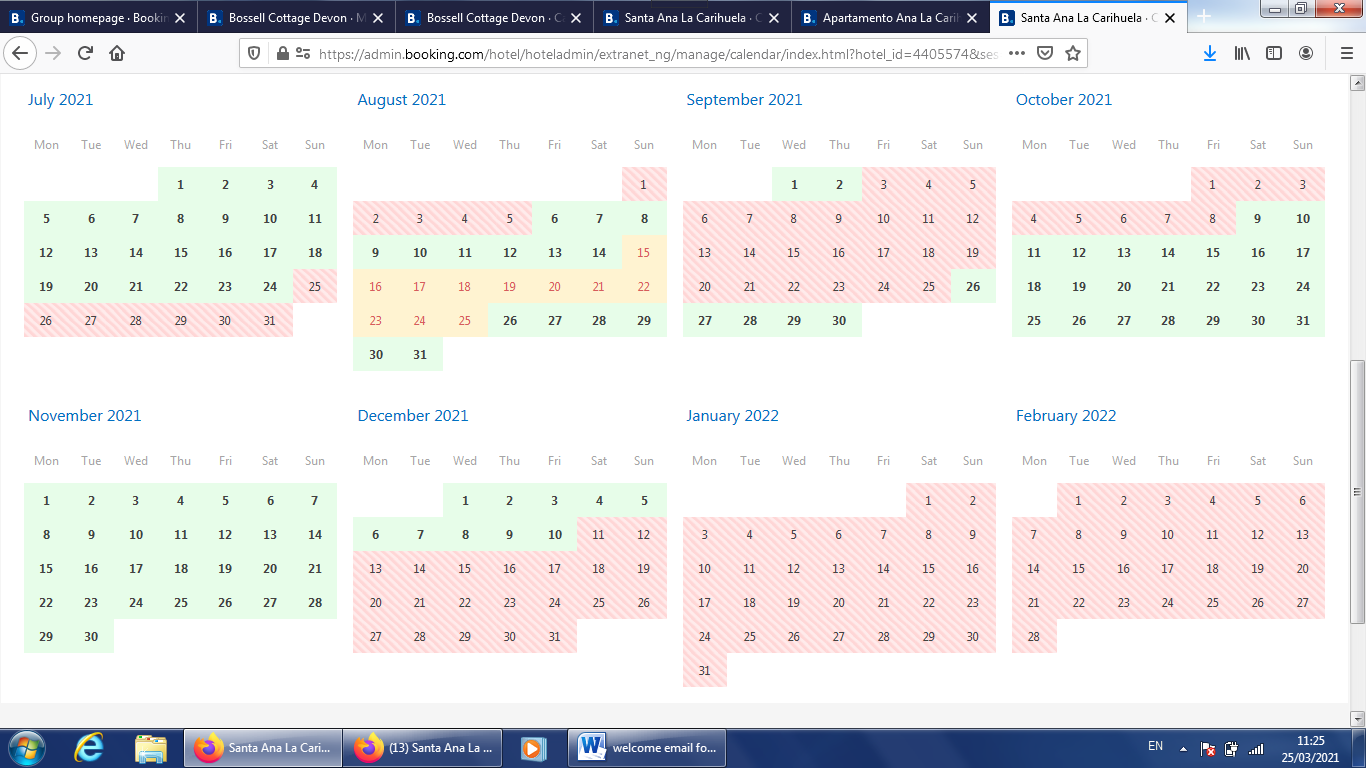Click the browser Reload page icon
Screen dimensions: 1366x768
85,53
